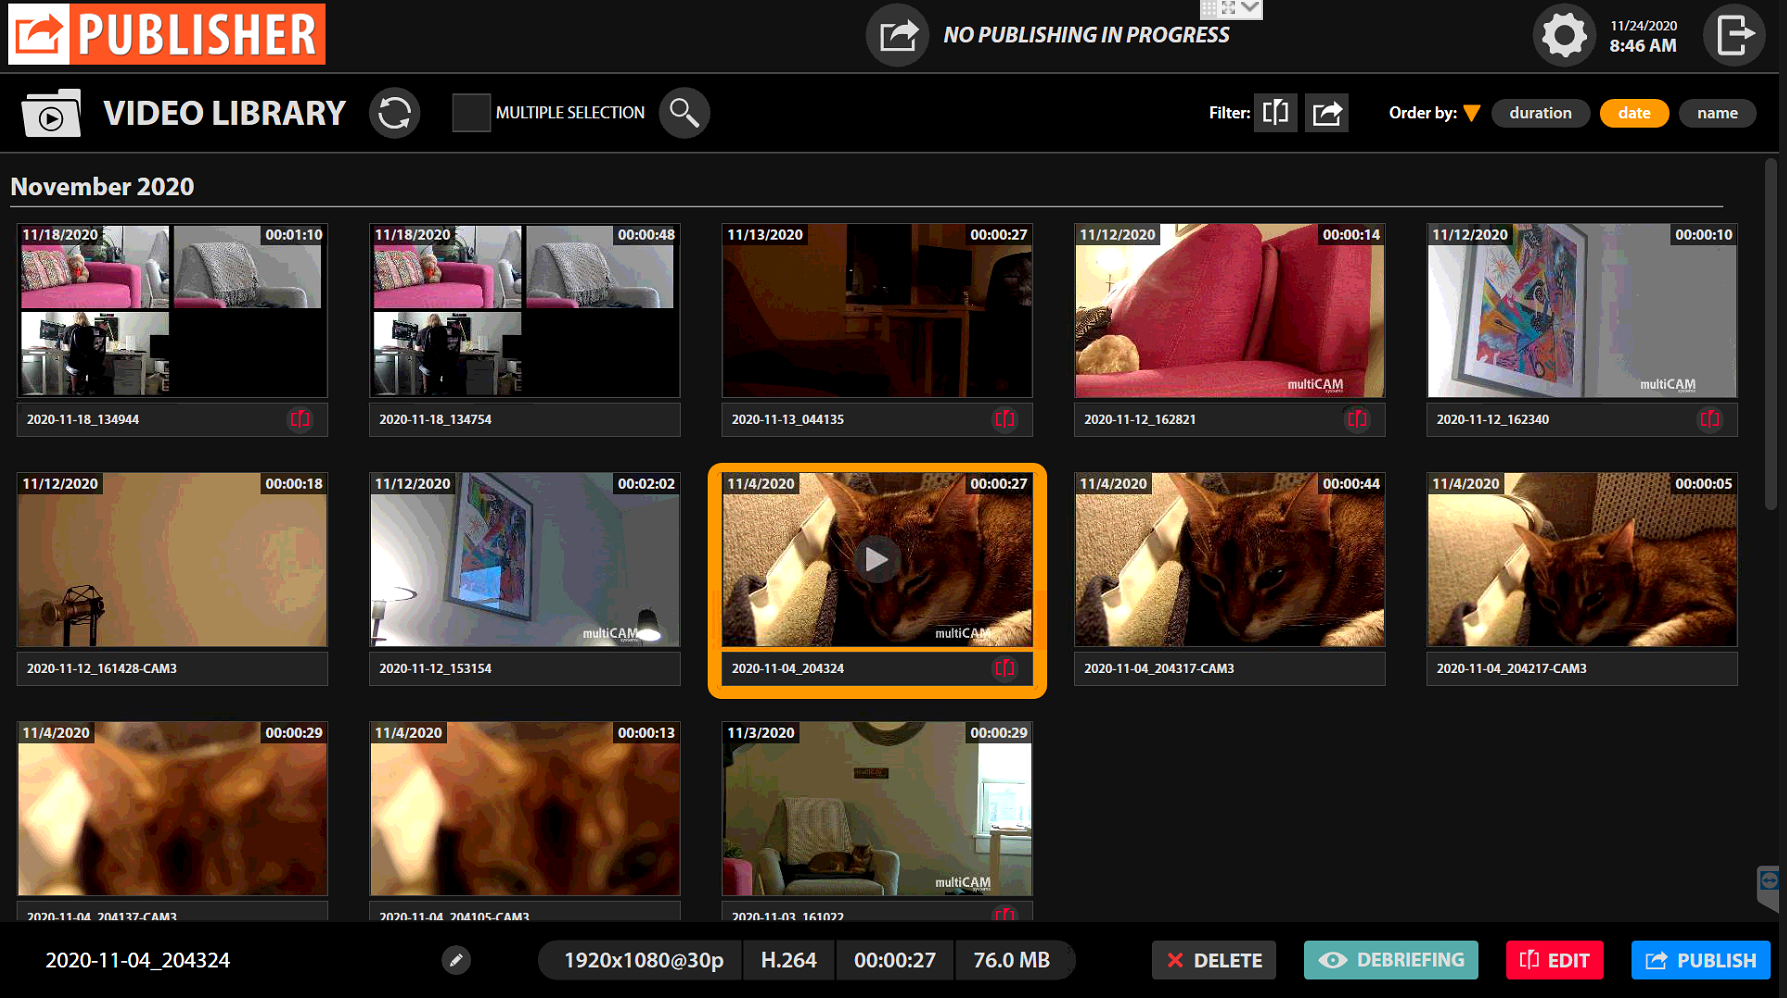Edit the selected video

pyautogui.click(x=1555, y=960)
